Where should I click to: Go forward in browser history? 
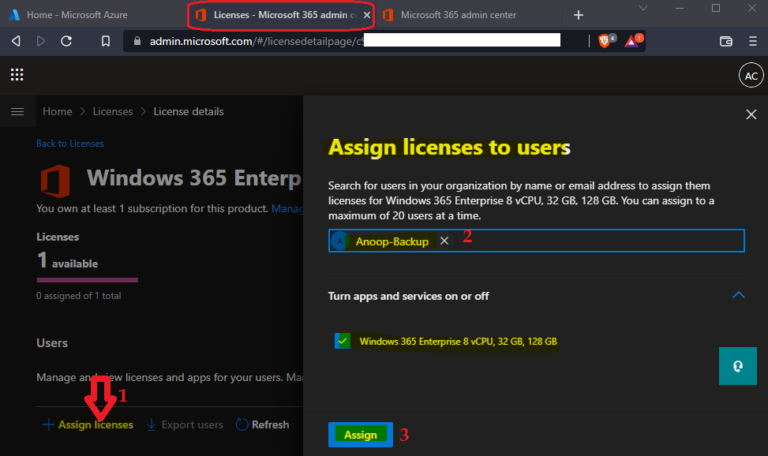pyautogui.click(x=41, y=41)
